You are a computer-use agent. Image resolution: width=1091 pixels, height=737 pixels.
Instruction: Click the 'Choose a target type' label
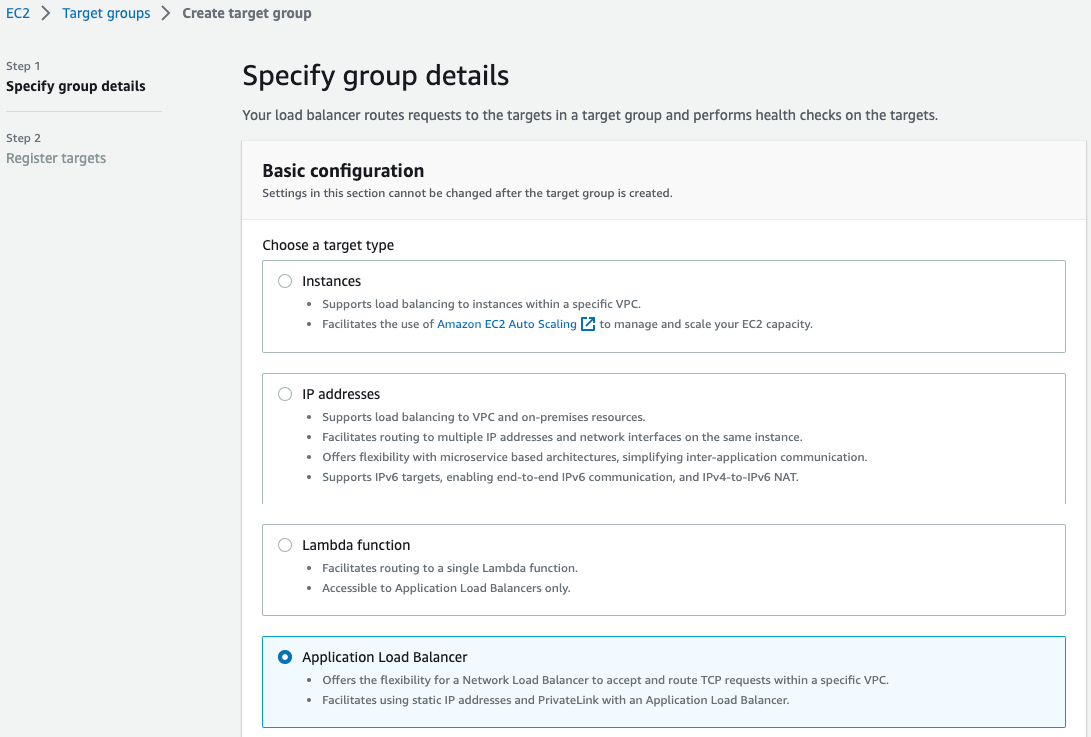(x=328, y=245)
